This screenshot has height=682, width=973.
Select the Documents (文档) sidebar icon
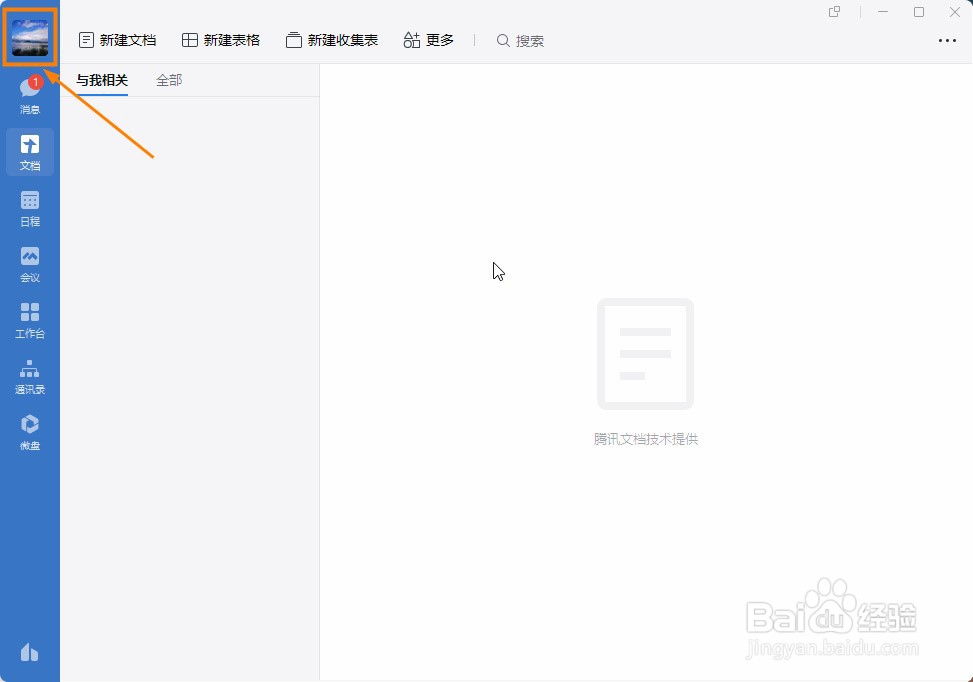[x=30, y=152]
